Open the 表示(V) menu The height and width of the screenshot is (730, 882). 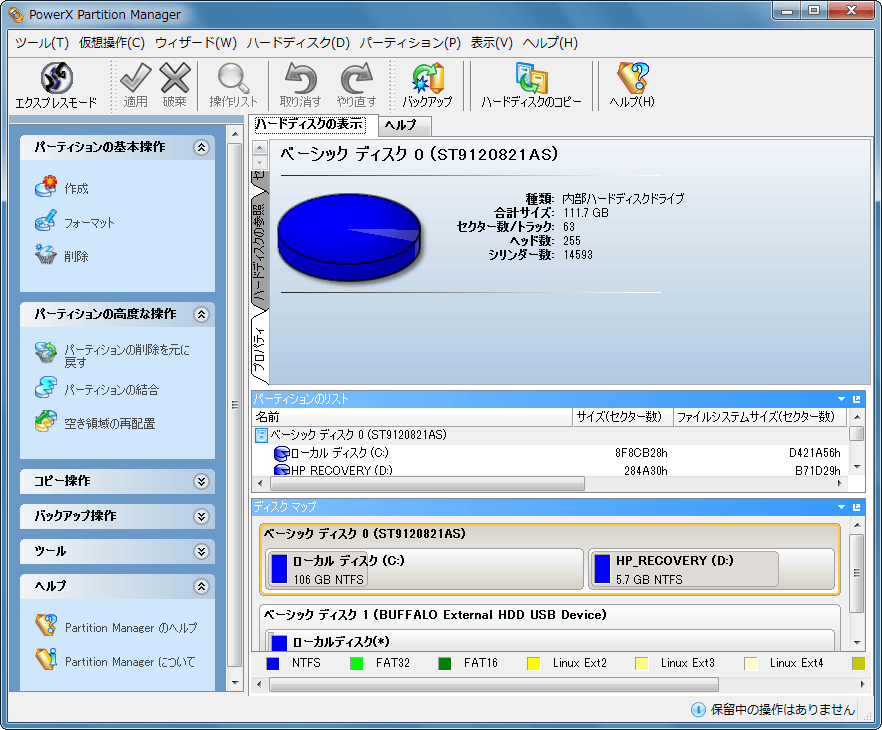pyautogui.click(x=492, y=43)
